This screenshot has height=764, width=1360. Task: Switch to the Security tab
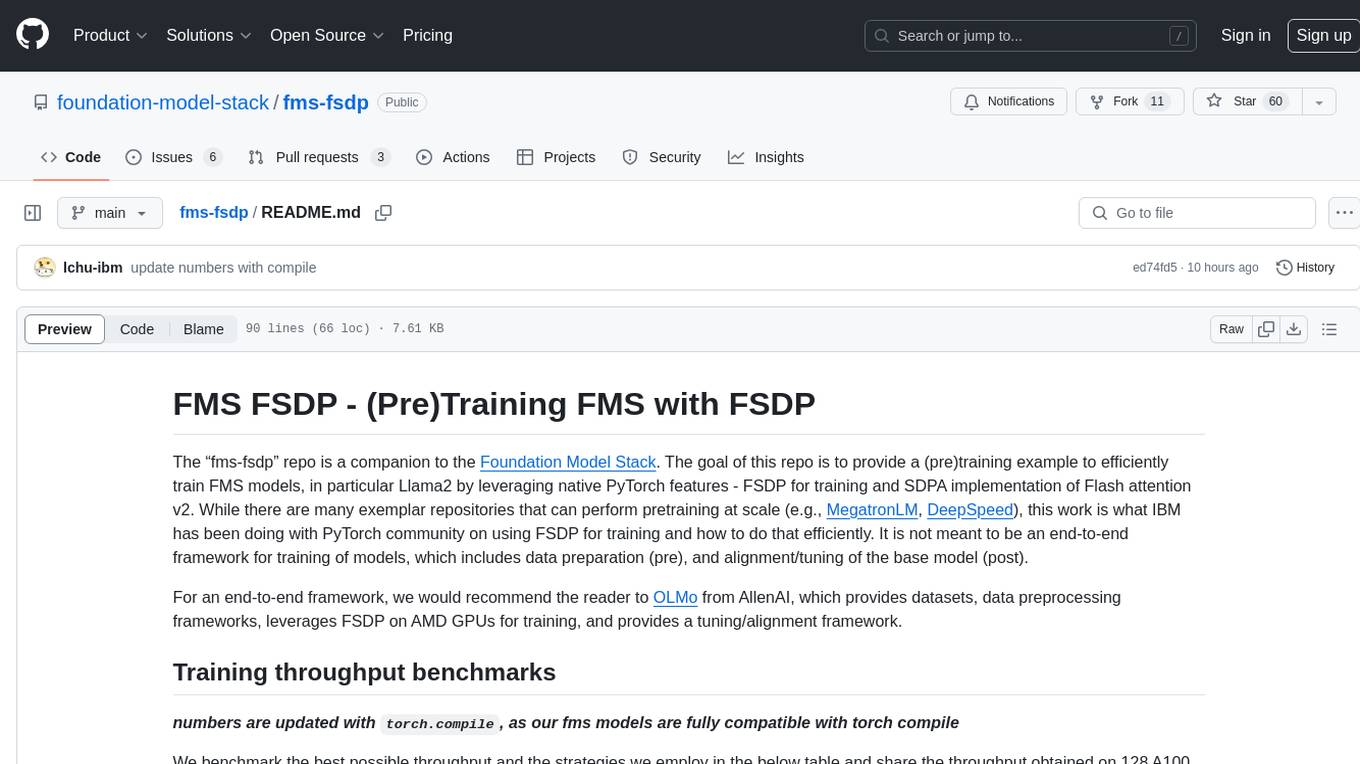661,157
